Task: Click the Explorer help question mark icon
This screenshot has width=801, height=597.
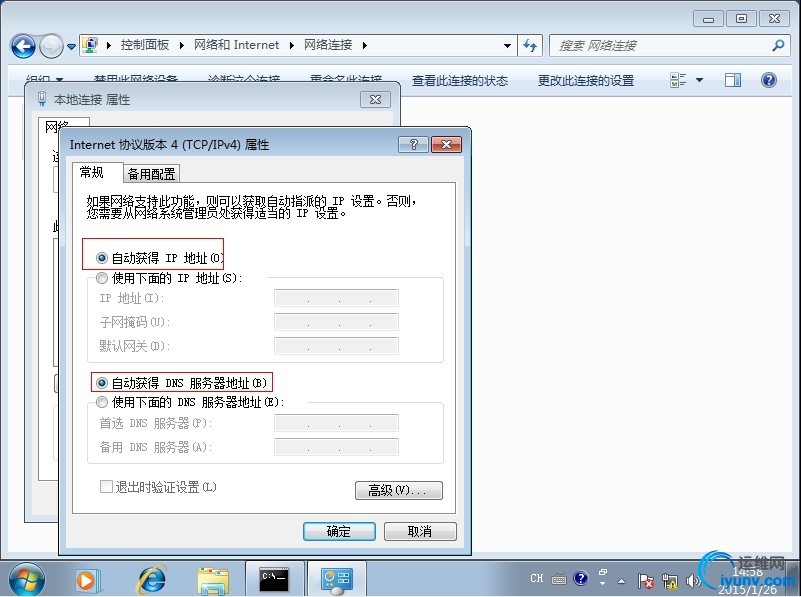Action: pos(768,80)
